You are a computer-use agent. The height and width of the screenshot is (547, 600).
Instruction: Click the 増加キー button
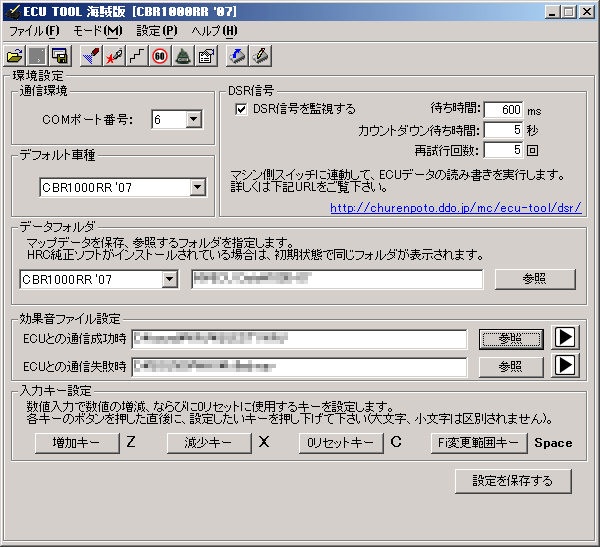(77, 443)
